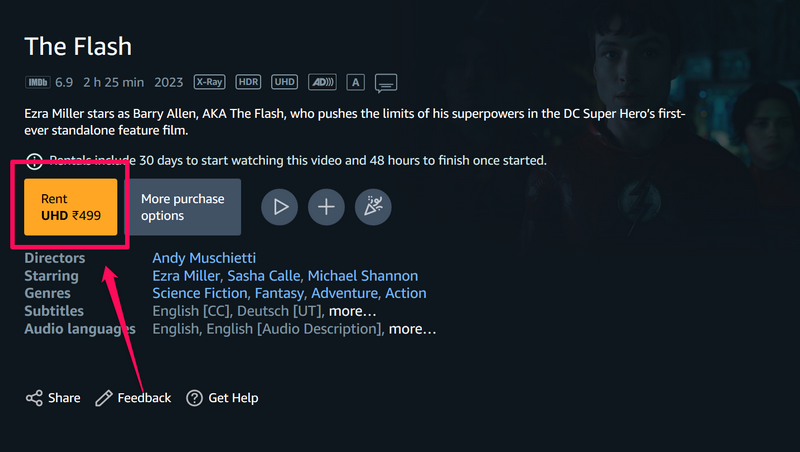Browse the Science Fiction genre
800x452 pixels.
click(199, 294)
